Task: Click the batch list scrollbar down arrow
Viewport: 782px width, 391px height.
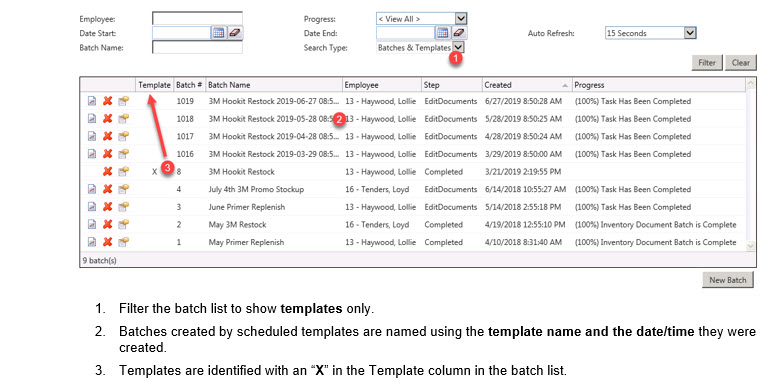Action: click(x=751, y=245)
